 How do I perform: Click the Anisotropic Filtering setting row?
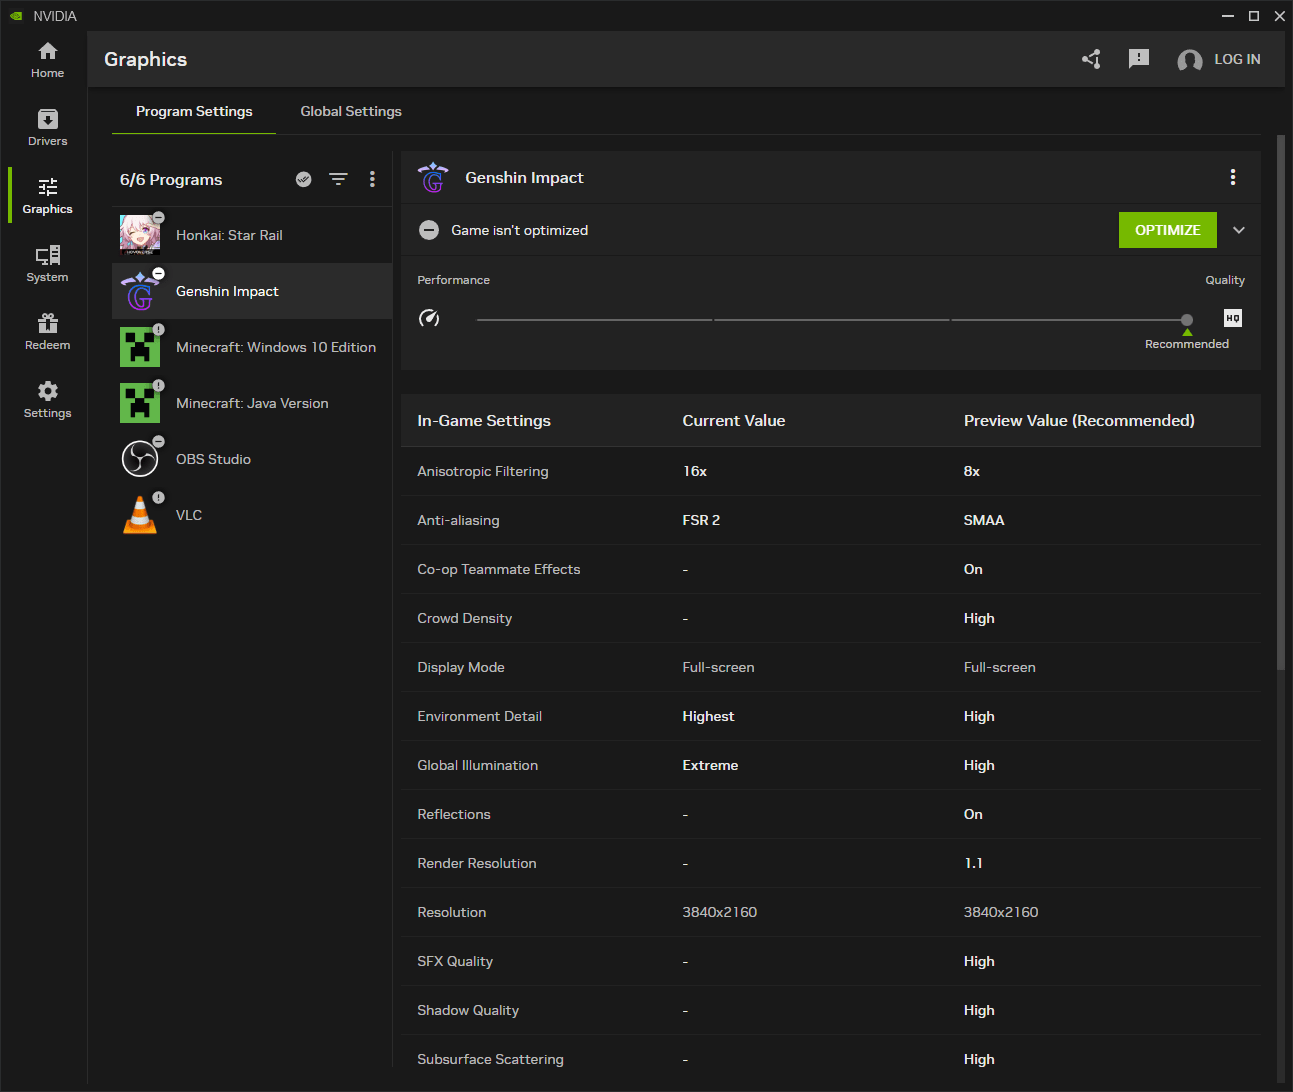pos(831,471)
